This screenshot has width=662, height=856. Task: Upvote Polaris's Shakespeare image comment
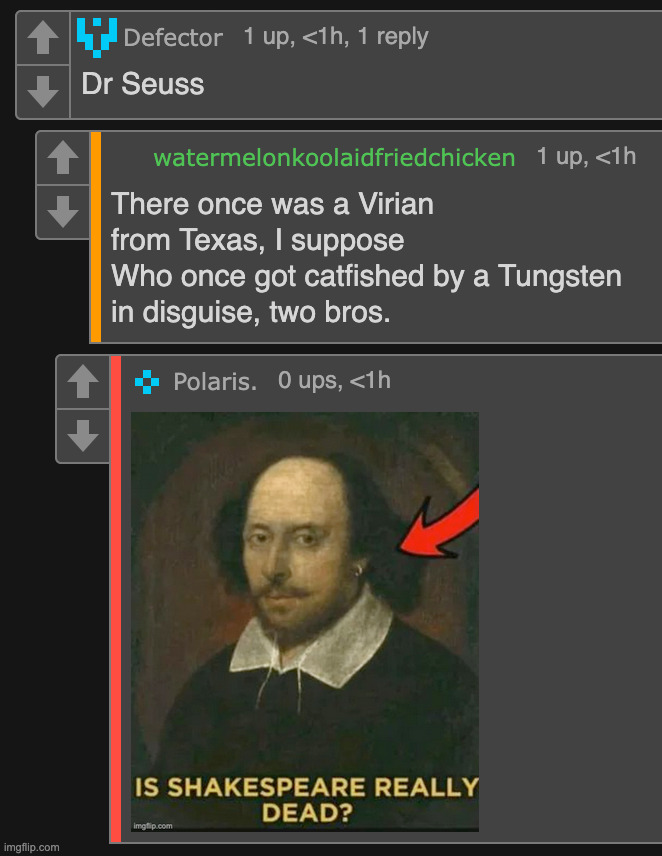(x=83, y=382)
